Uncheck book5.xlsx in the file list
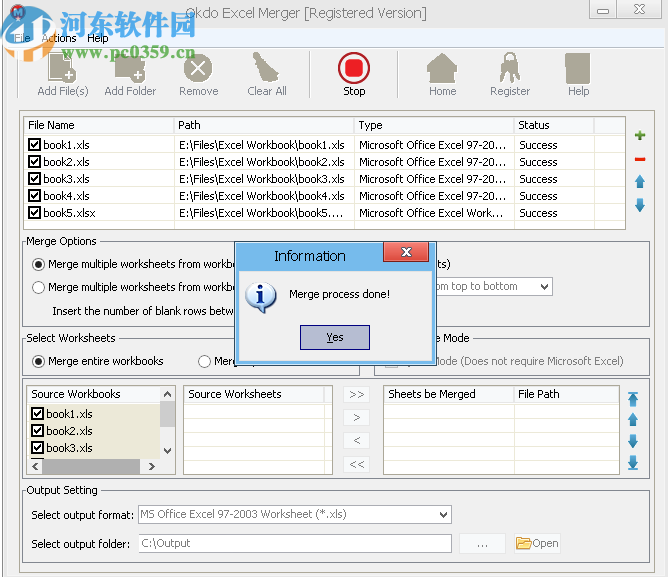 (x=35, y=213)
